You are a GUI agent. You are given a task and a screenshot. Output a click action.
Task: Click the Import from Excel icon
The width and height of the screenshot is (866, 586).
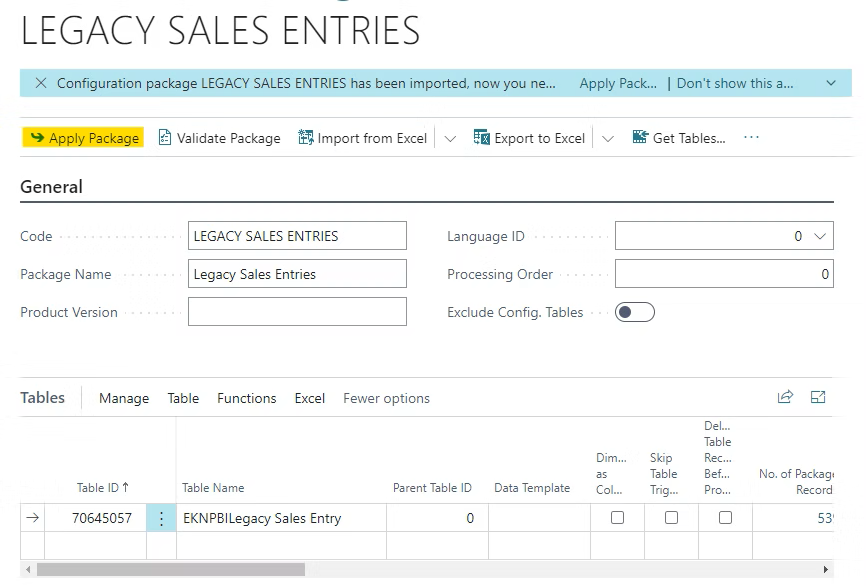point(306,138)
